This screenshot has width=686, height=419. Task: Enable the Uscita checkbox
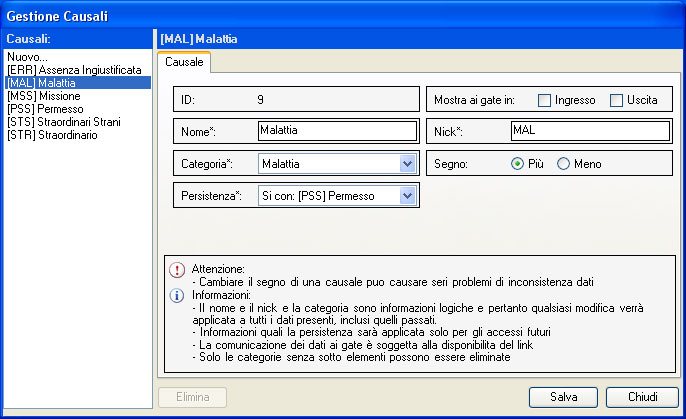pyautogui.click(x=616, y=100)
